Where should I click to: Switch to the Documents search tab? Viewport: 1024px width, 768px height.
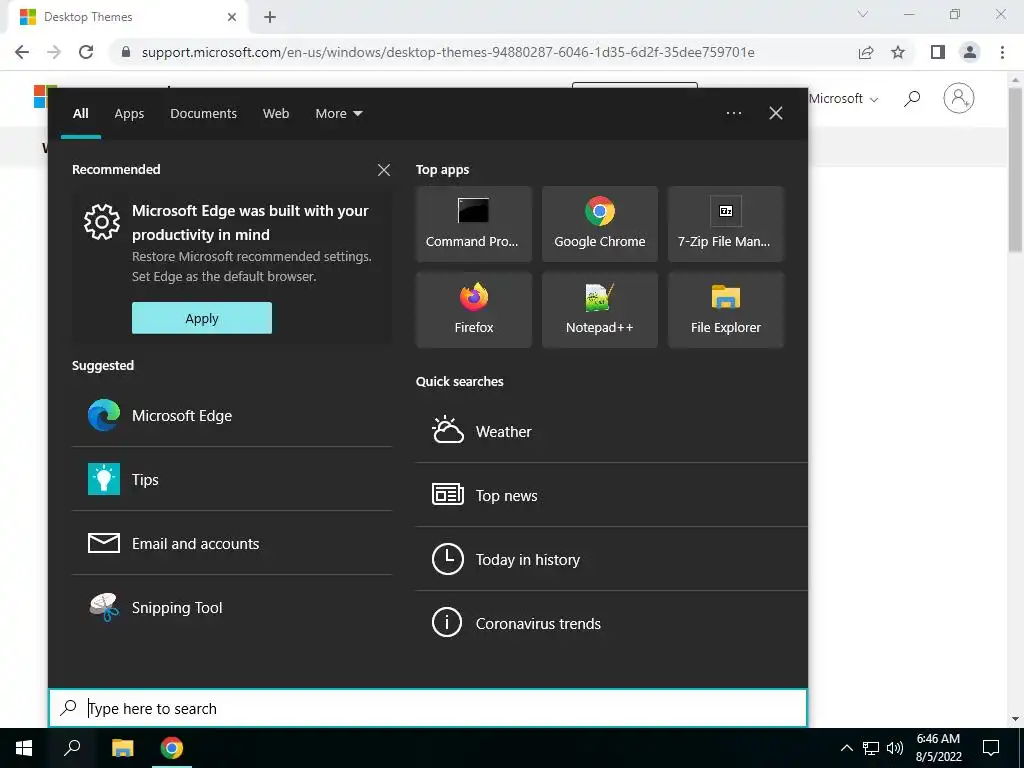click(x=203, y=113)
